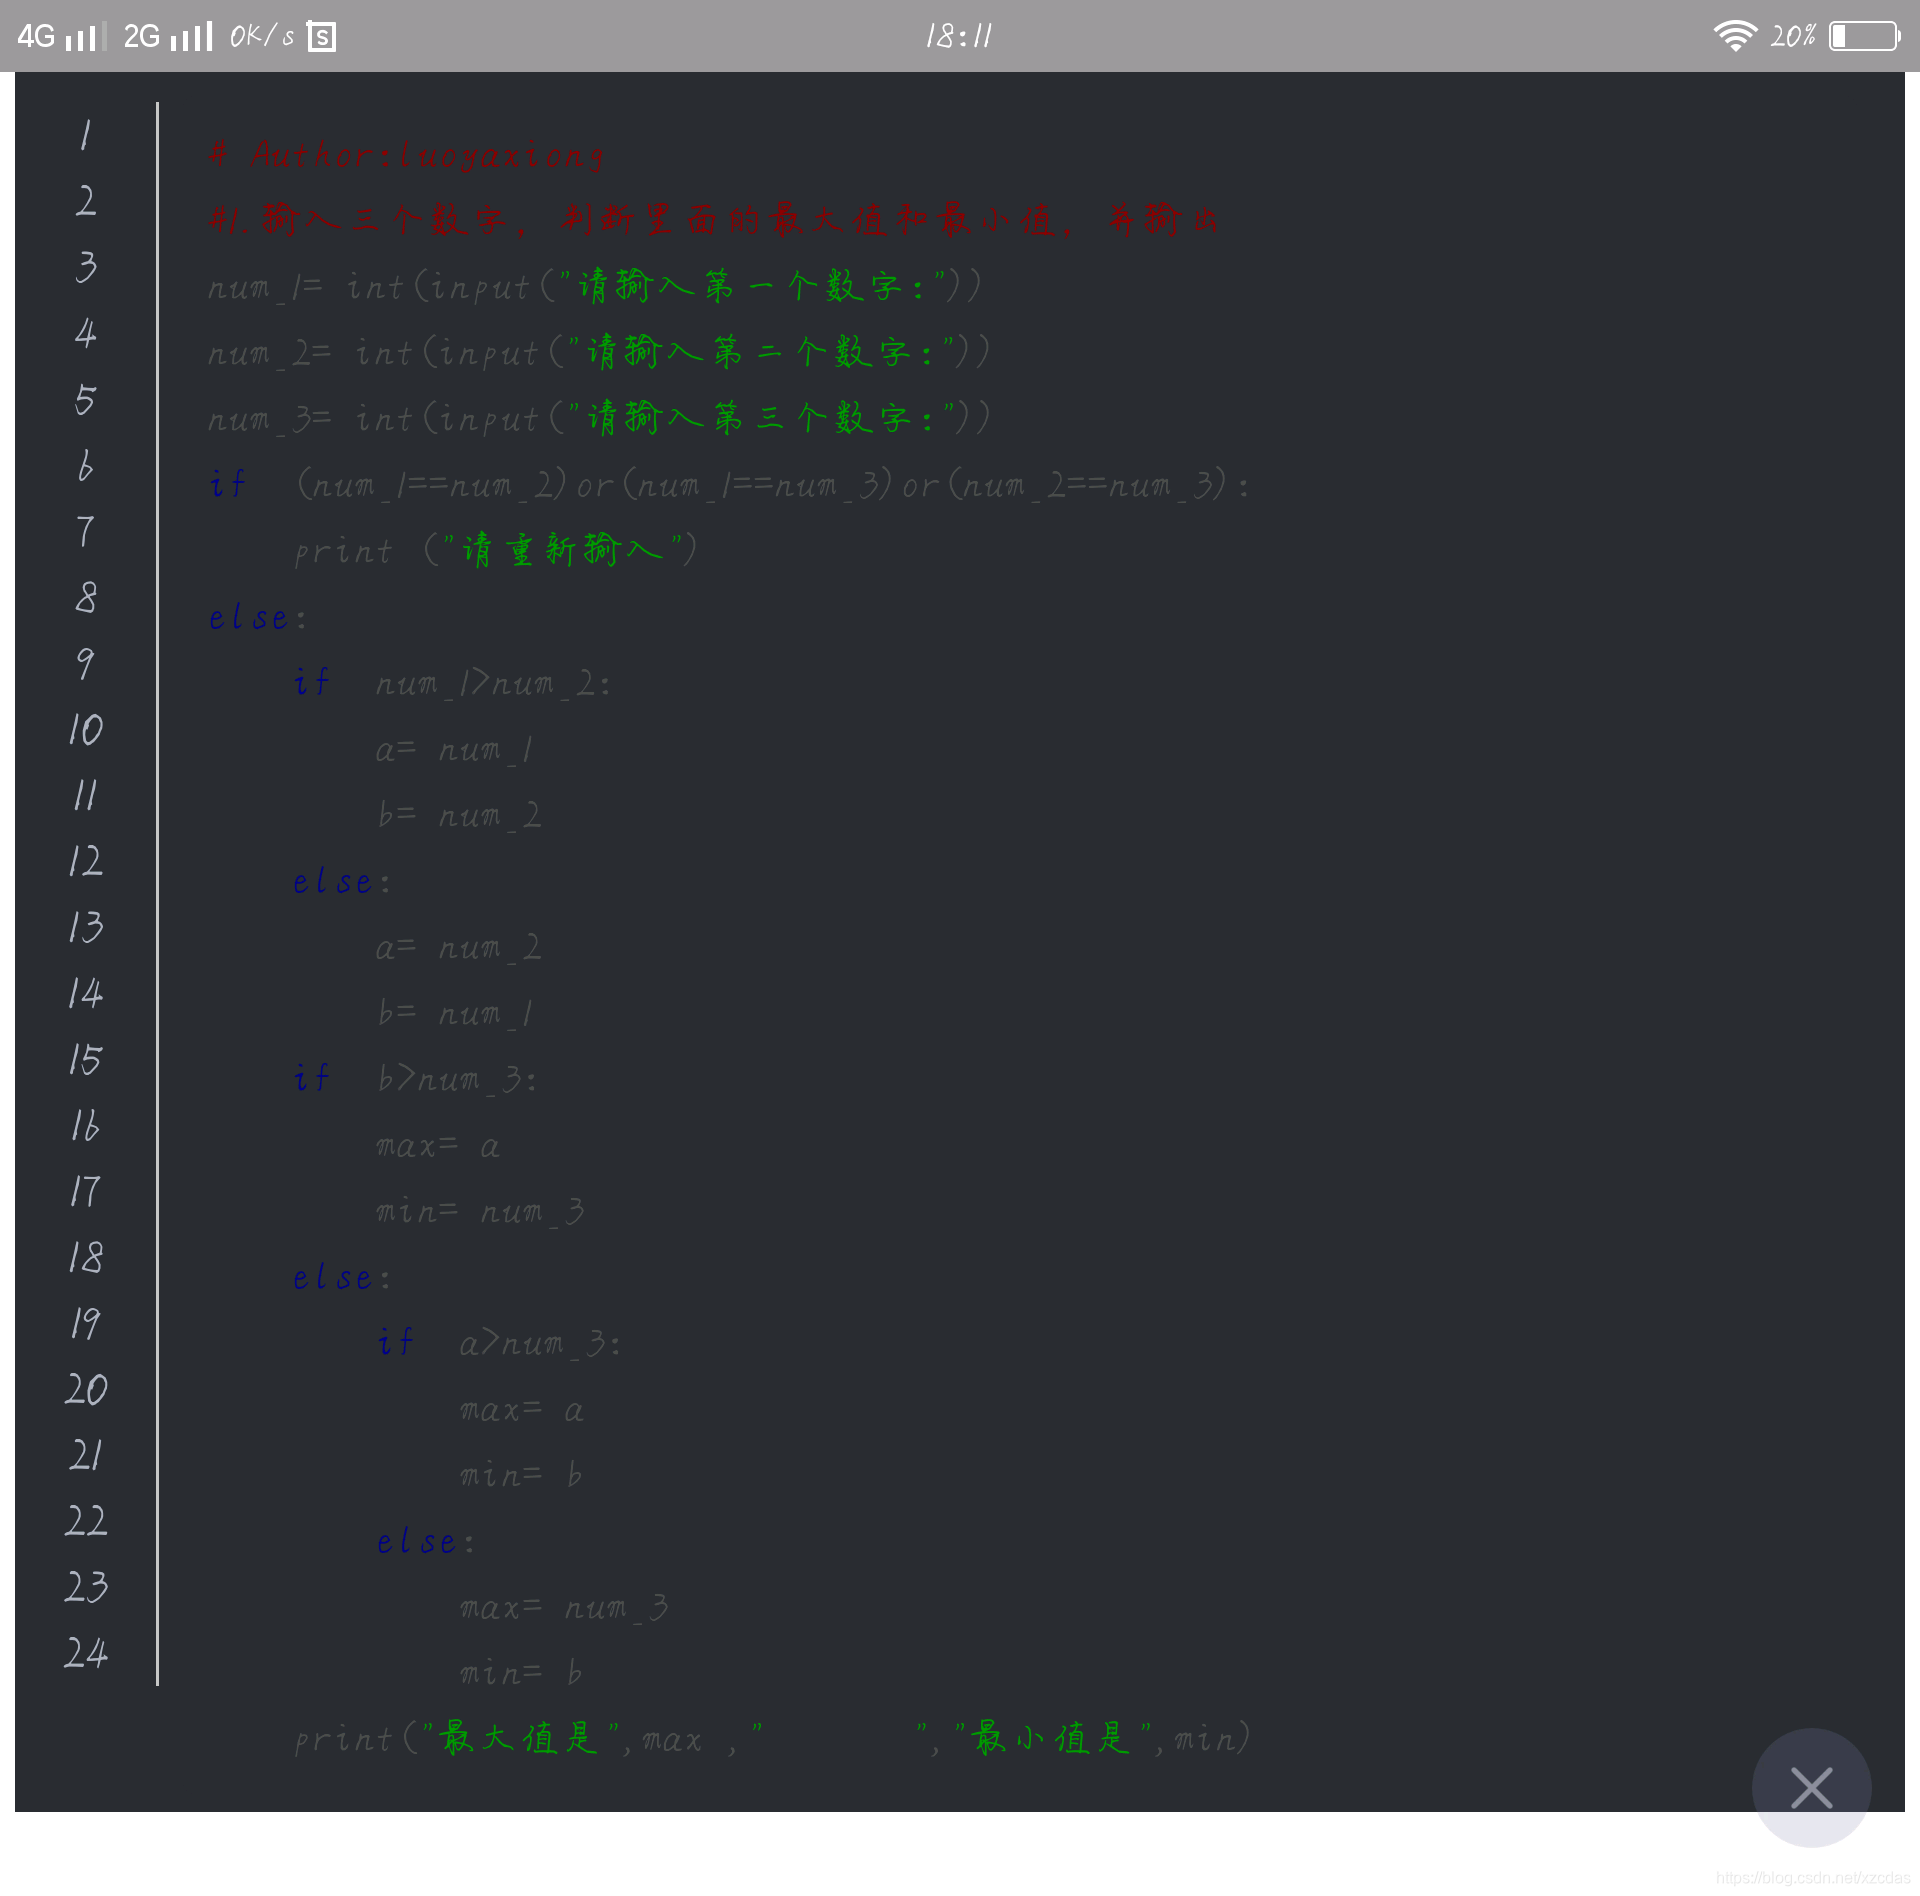Select the 'min= num_3' line
Screen dimensions: 1920x1896
click(x=480, y=1212)
